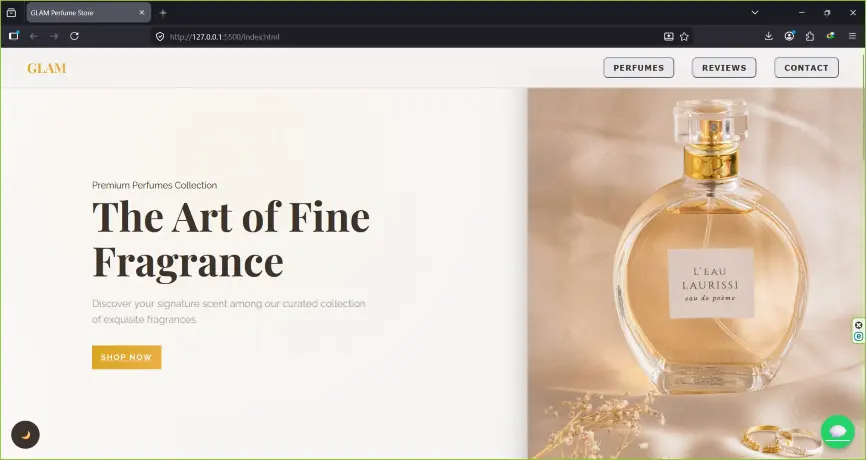Reload the page with the refresh icon
The height and width of the screenshot is (460, 866).
coord(75,36)
